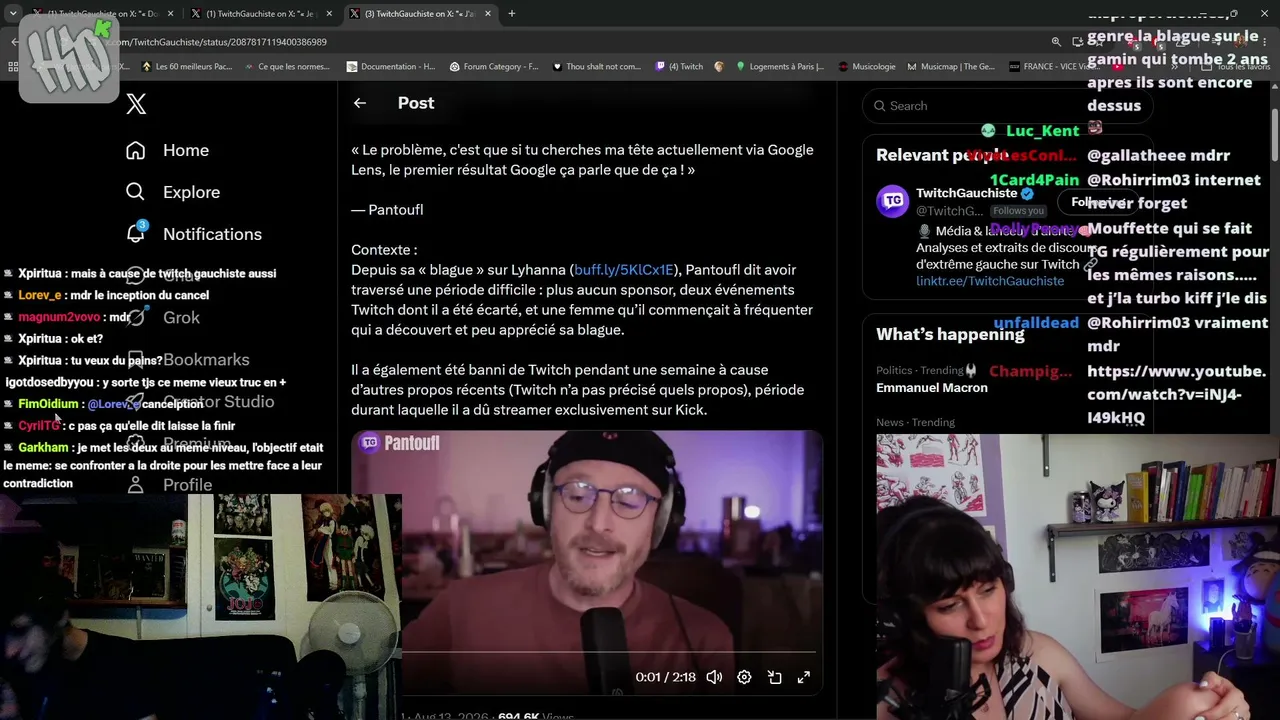Click the "What's happening" heading
The width and height of the screenshot is (1280, 720).
pyautogui.click(x=950, y=335)
